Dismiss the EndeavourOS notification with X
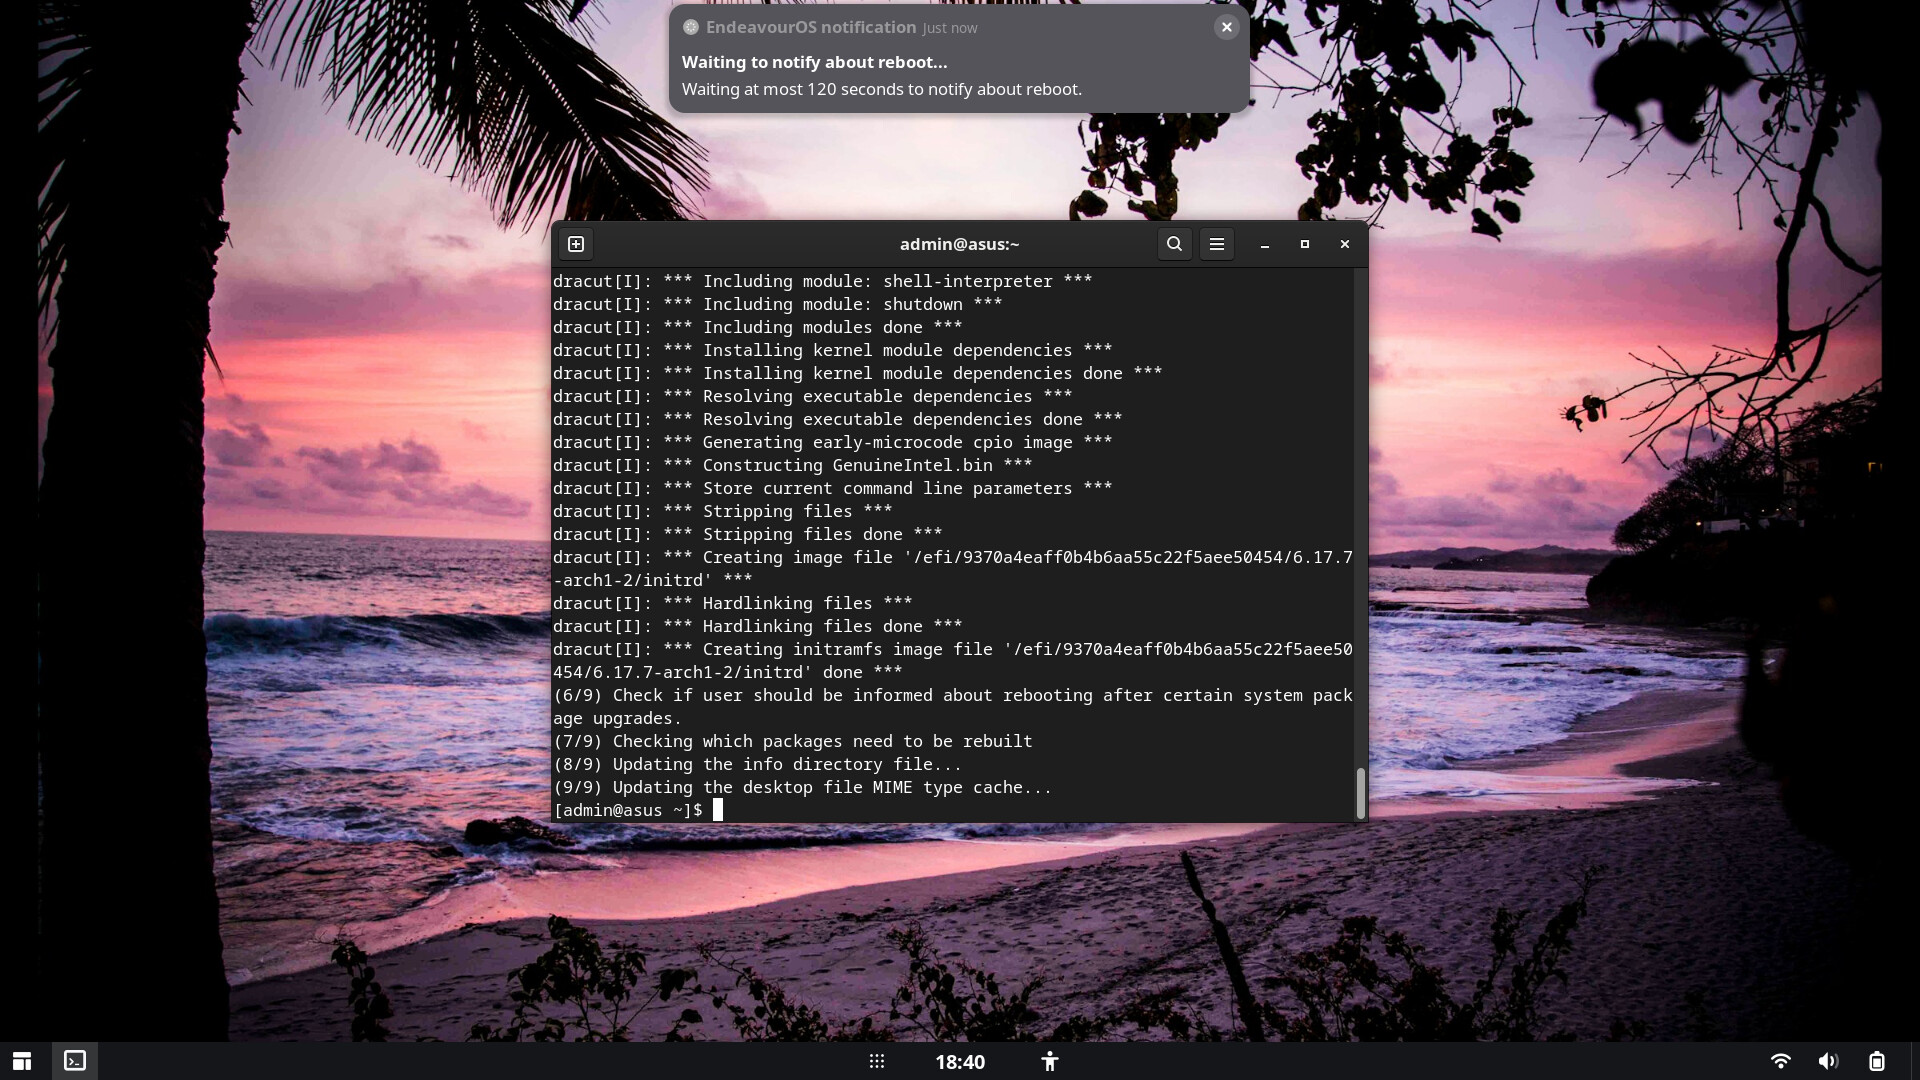Image resolution: width=1920 pixels, height=1080 pixels. click(1226, 27)
